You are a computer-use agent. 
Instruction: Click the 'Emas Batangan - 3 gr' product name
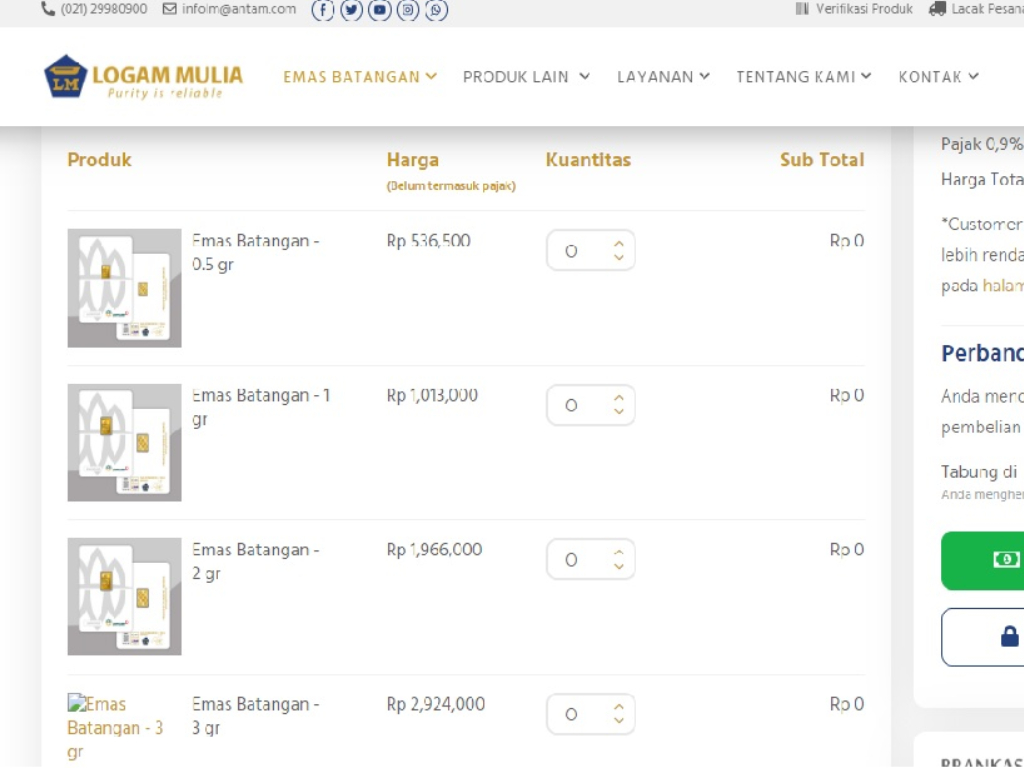coord(255,716)
